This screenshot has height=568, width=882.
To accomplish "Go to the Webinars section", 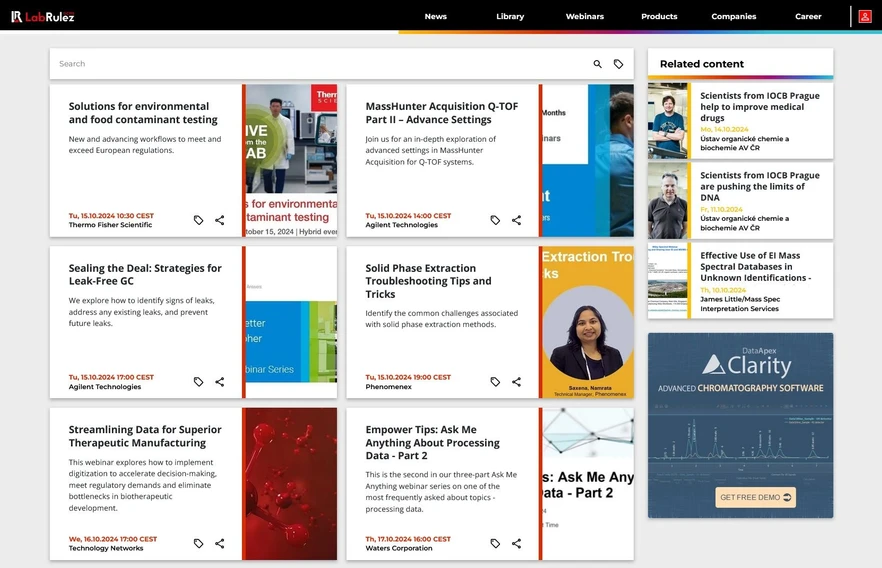I will point(584,16).
